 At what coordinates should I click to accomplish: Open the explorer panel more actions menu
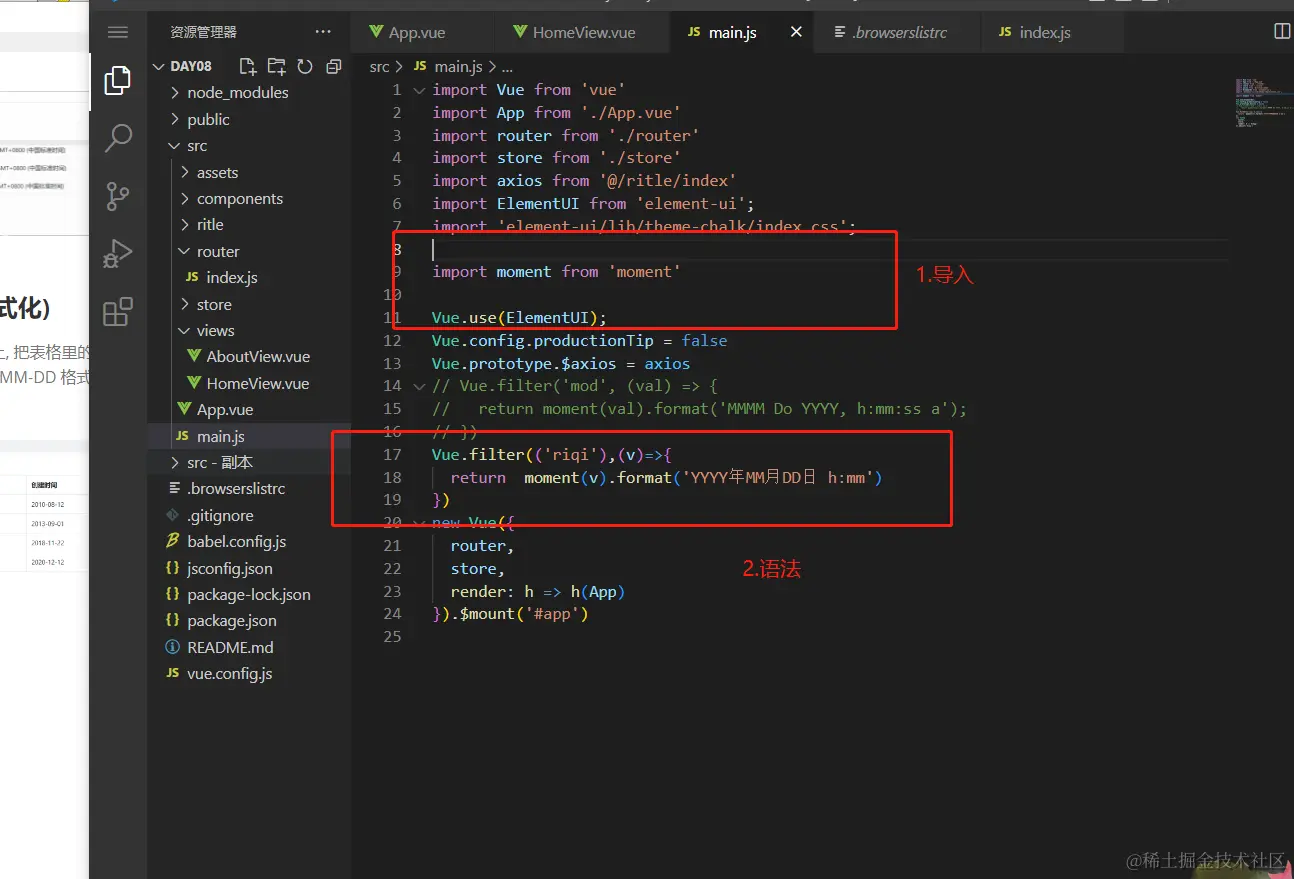(x=323, y=32)
